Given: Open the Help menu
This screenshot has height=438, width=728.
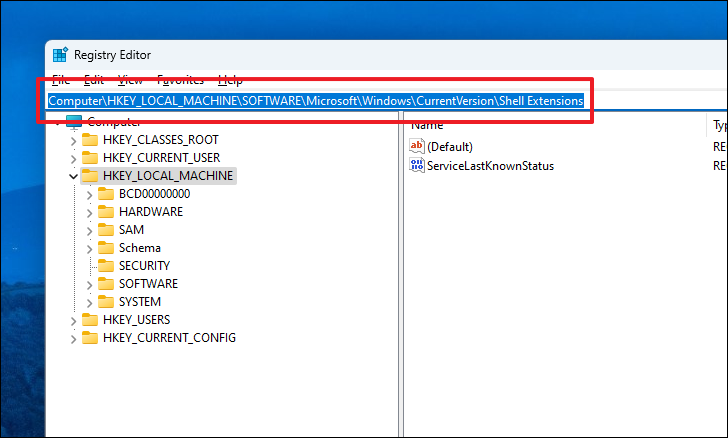Looking at the screenshot, I should pyautogui.click(x=230, y=80).
